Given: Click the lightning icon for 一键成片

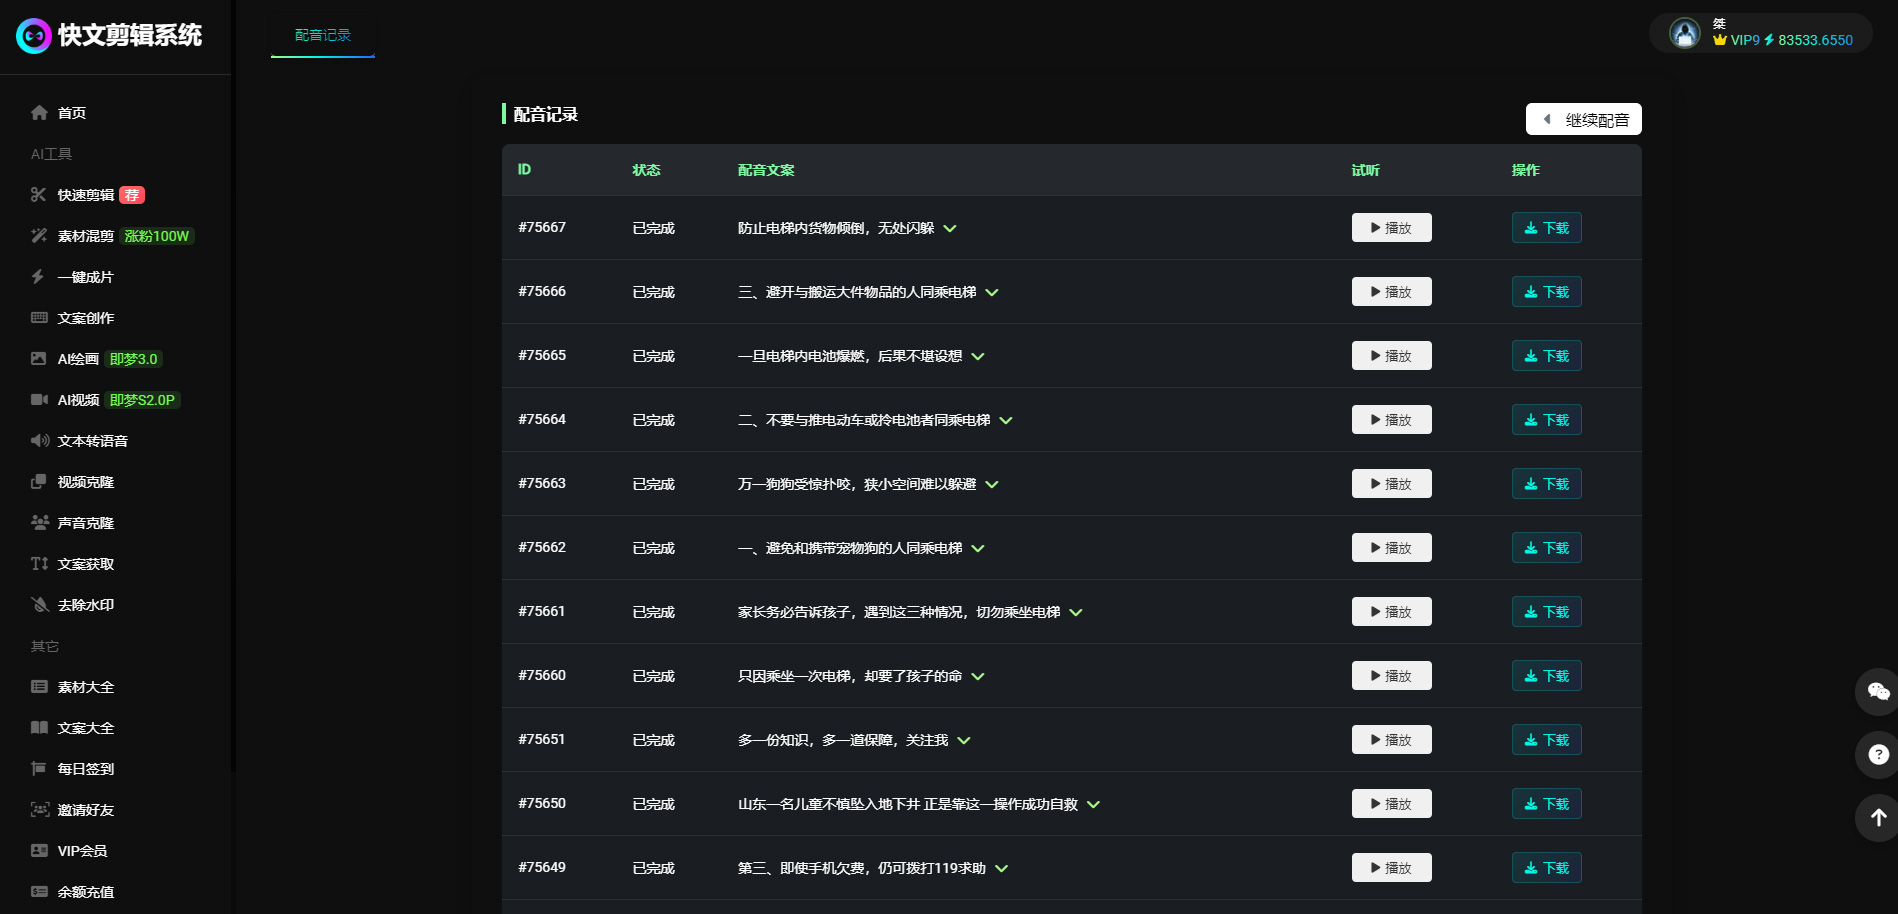Looking at the screenshot, I should (38, 277).
